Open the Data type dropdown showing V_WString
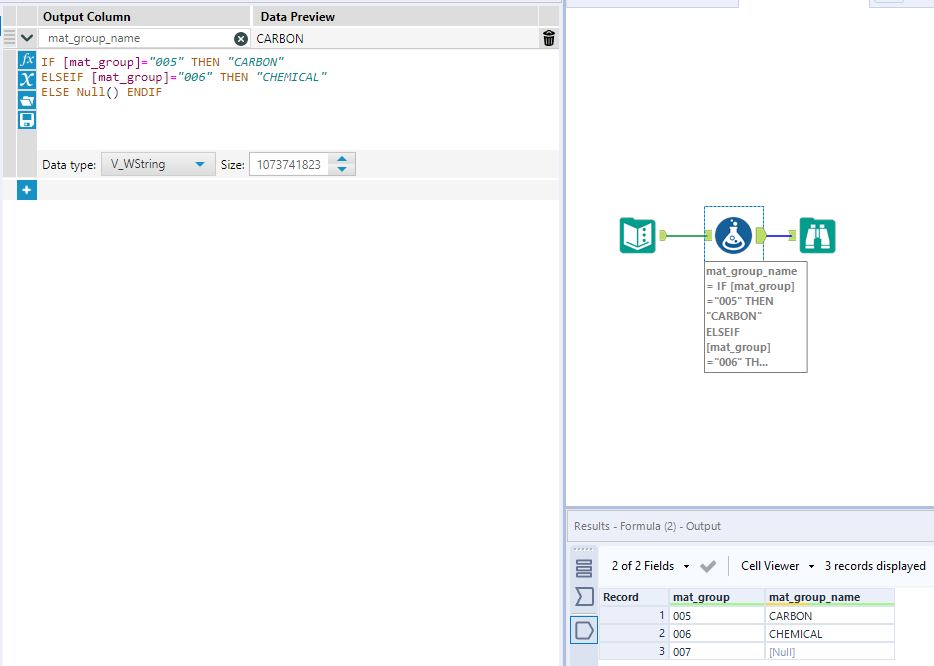Viewport: 934px width, 666px height. point(157,163)
